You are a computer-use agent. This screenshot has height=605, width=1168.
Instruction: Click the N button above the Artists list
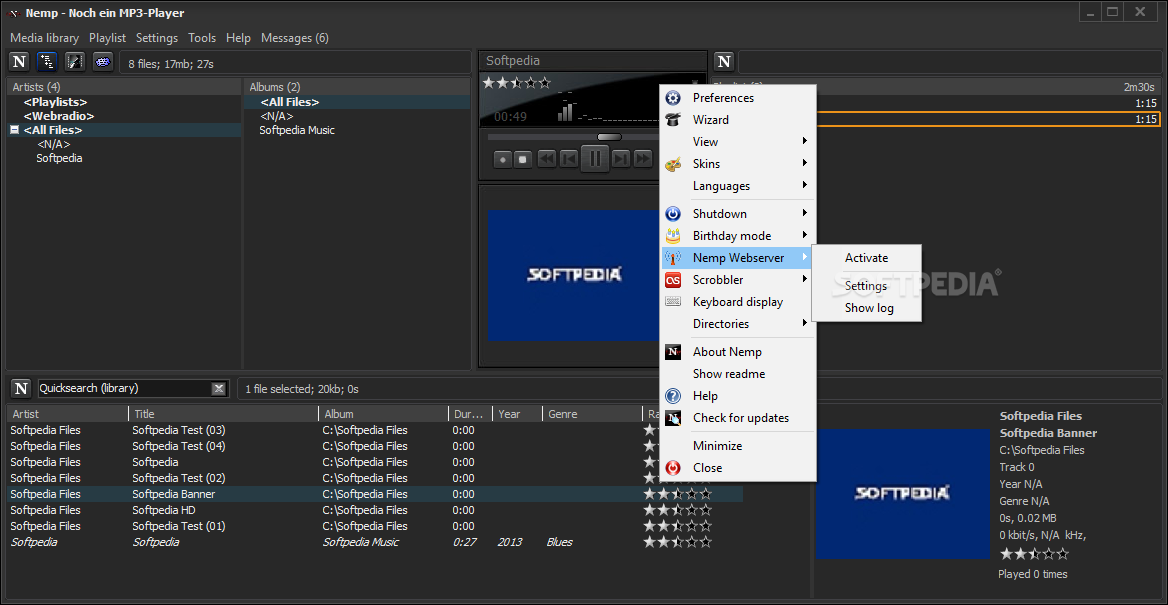coord(19,62)
